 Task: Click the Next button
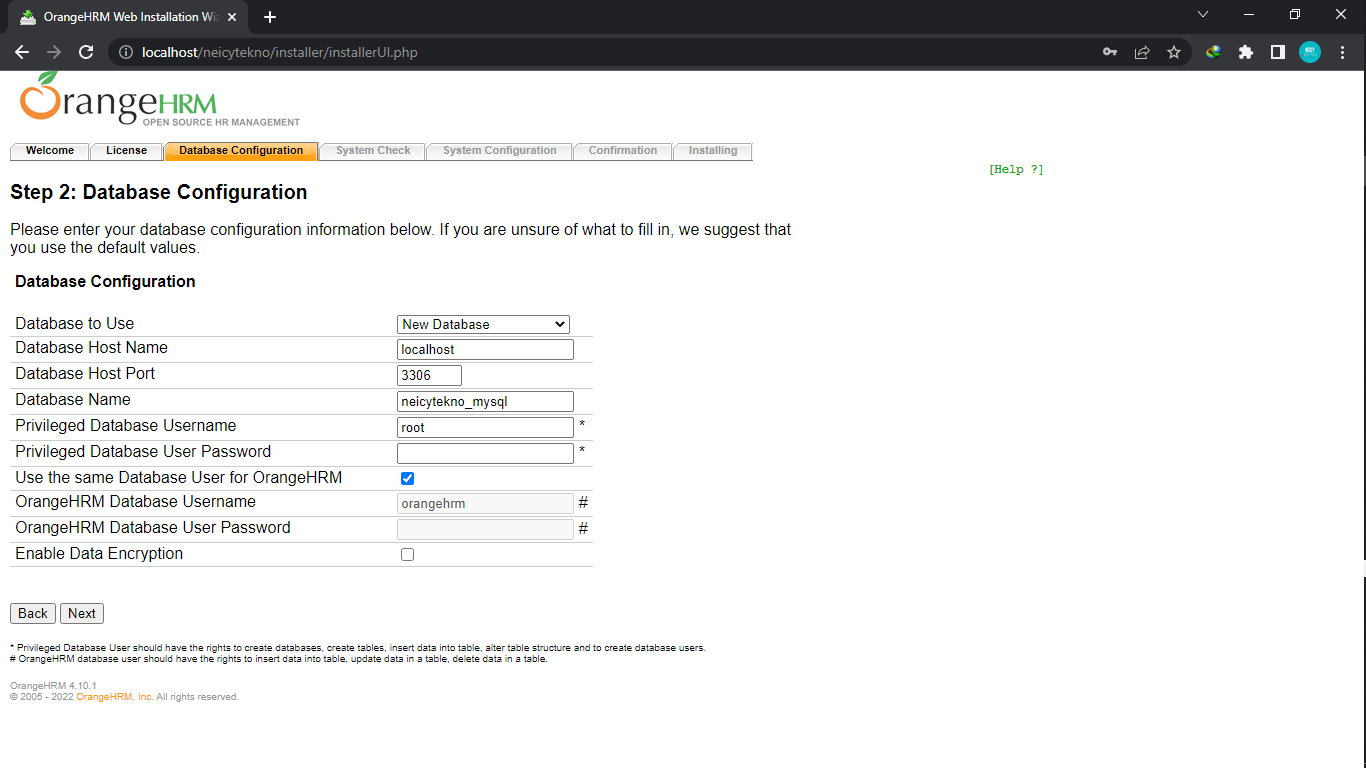[x=82, y=614]
